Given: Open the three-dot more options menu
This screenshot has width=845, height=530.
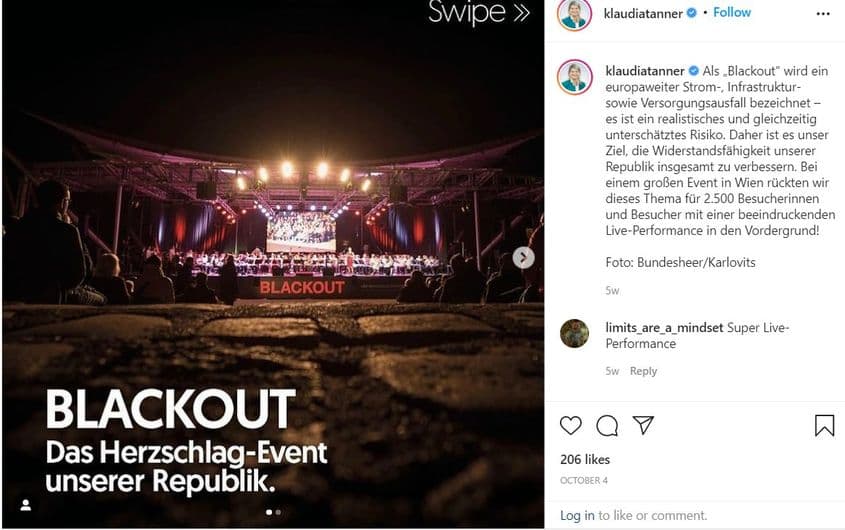Looking at the screenshot, I should coord(823,14).
